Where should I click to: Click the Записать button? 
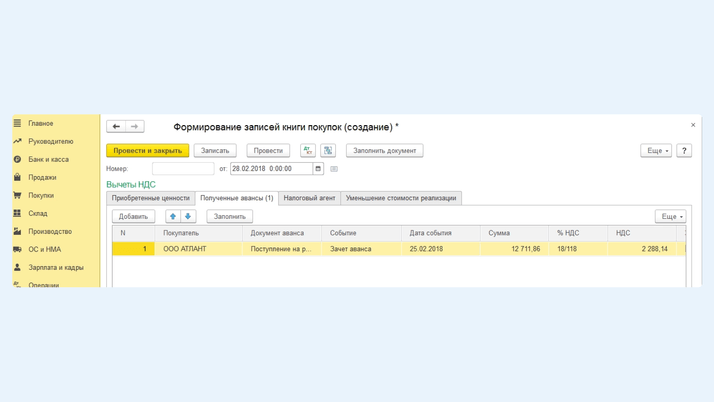click(215, 150)
